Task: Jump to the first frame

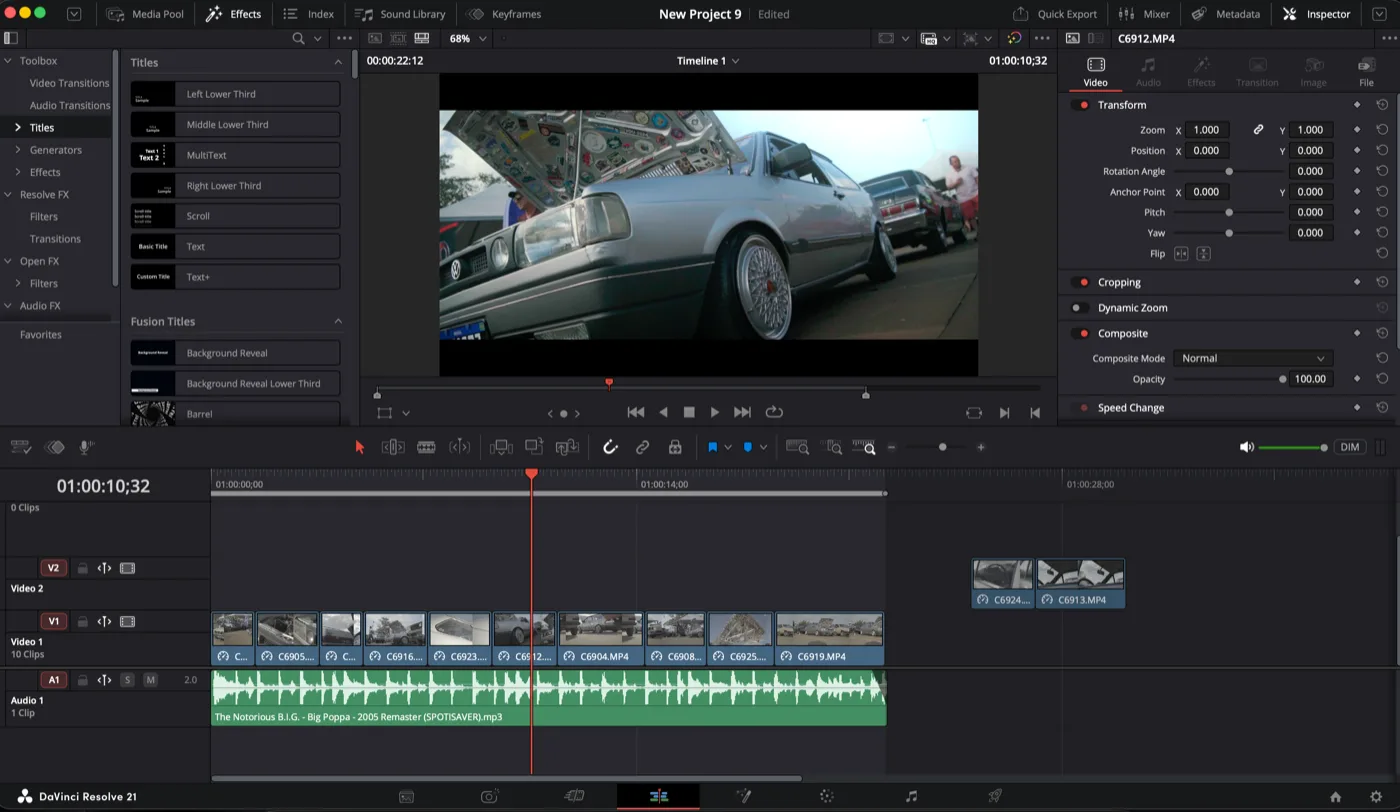Action: (x=635, y=412)
